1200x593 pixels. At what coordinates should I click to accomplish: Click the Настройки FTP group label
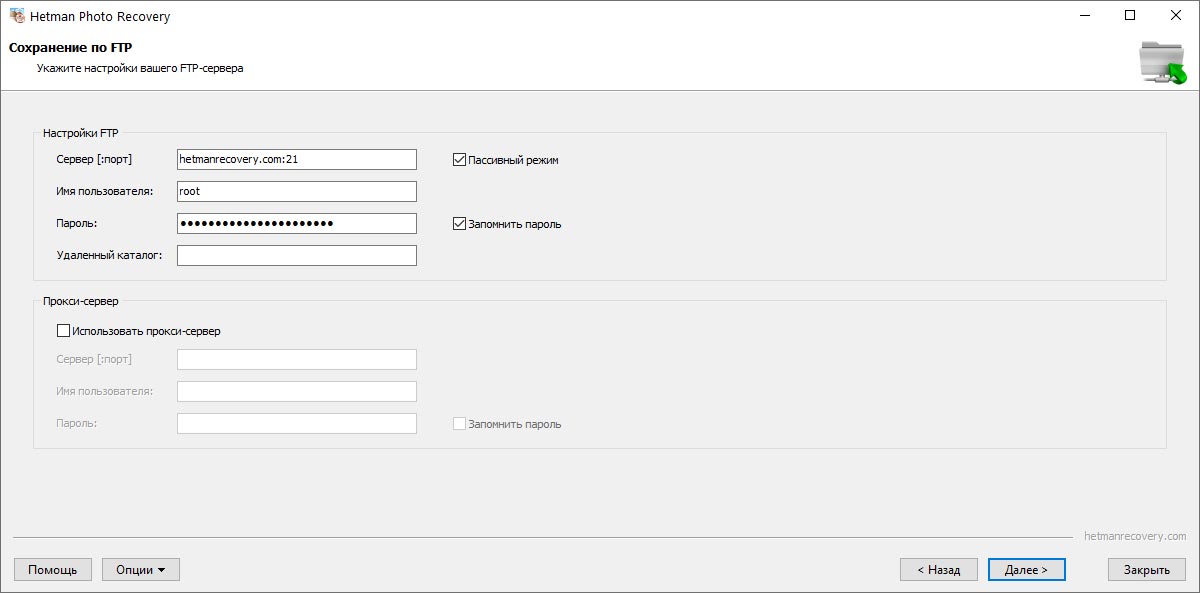click(x=81, y=133)
